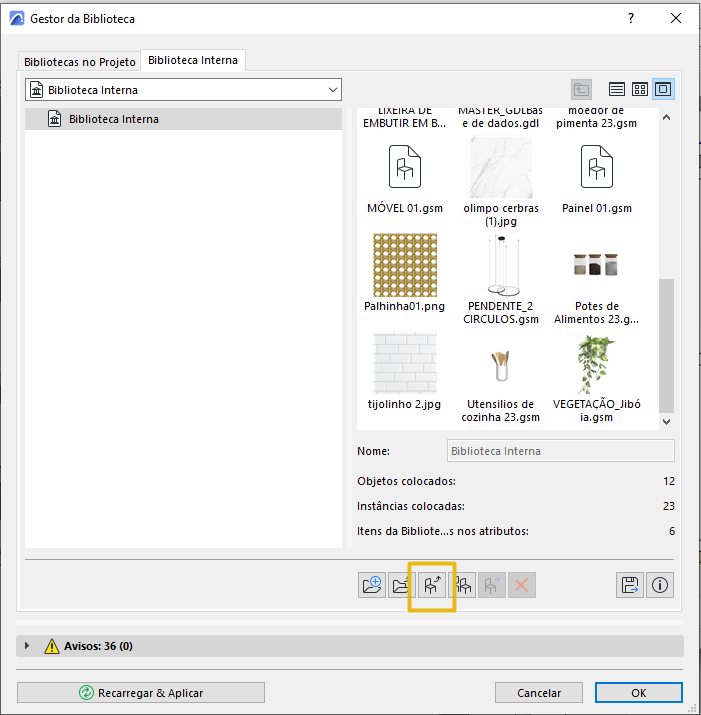Click the duplicate objects icon

tap(462, 585)
